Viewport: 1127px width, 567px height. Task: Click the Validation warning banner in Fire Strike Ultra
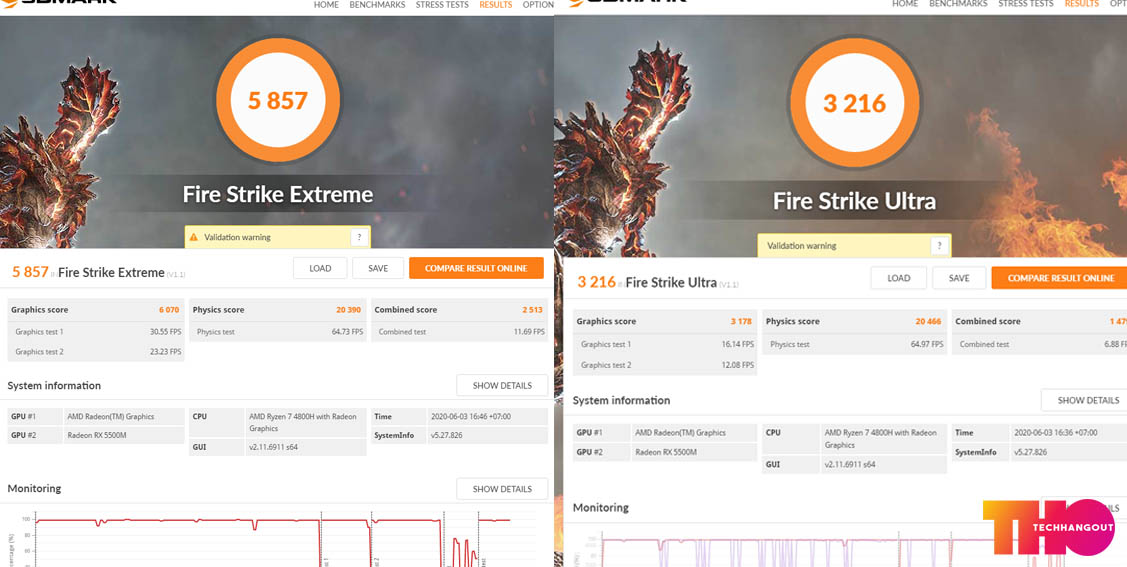(x=854, y=246)
